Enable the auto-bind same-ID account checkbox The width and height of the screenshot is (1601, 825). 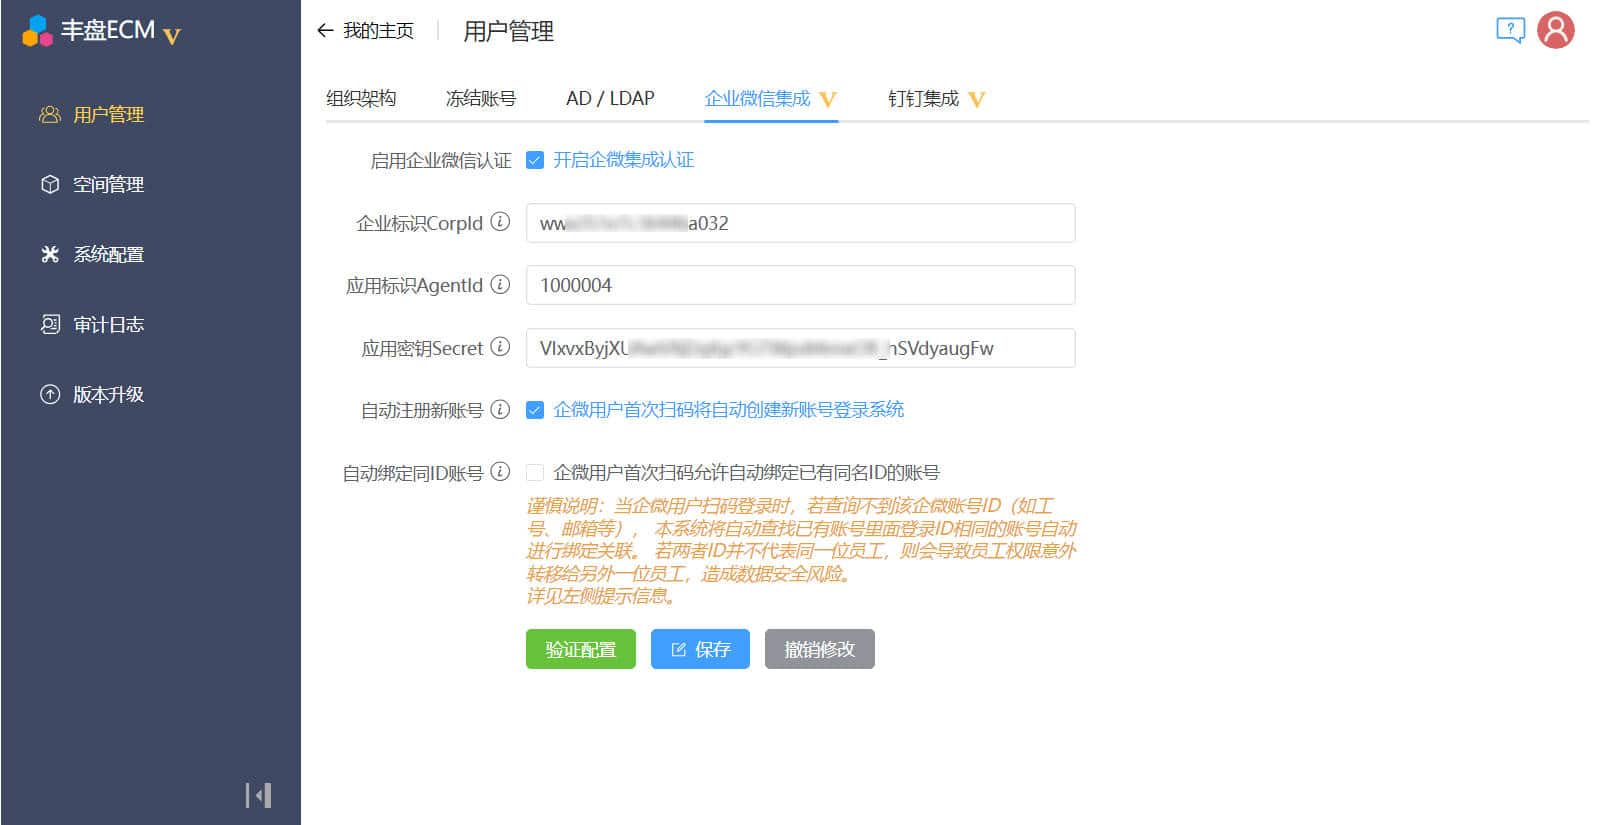(535, 473)
